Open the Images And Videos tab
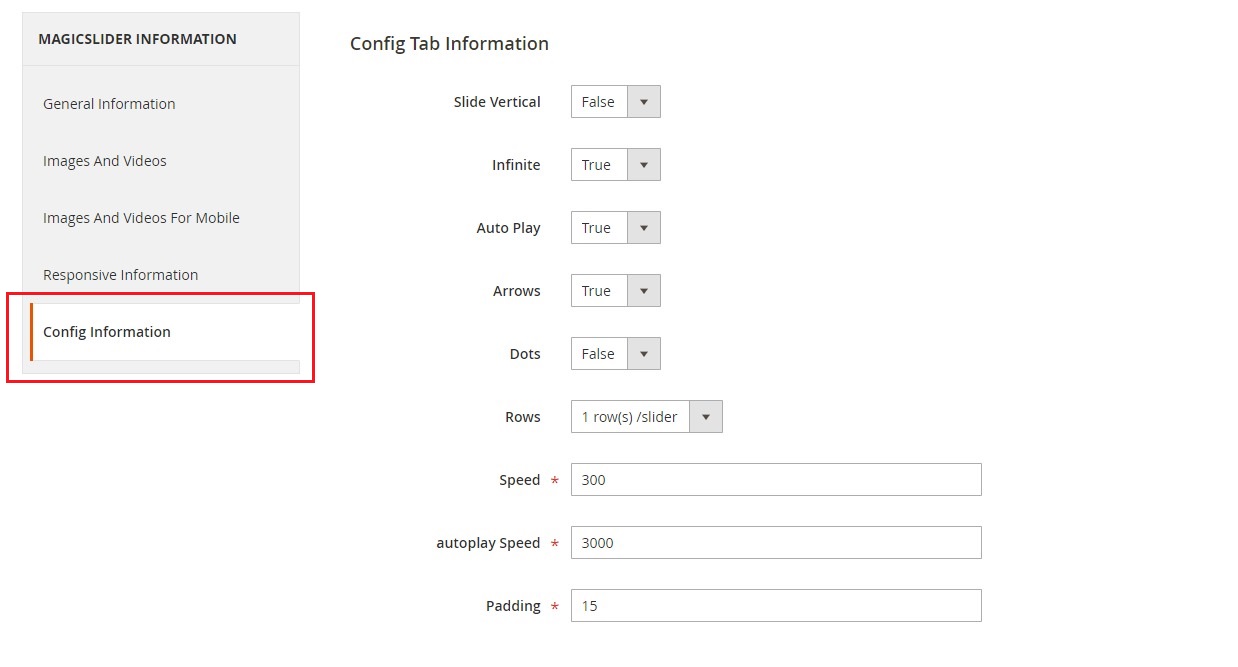 point(105,161)
